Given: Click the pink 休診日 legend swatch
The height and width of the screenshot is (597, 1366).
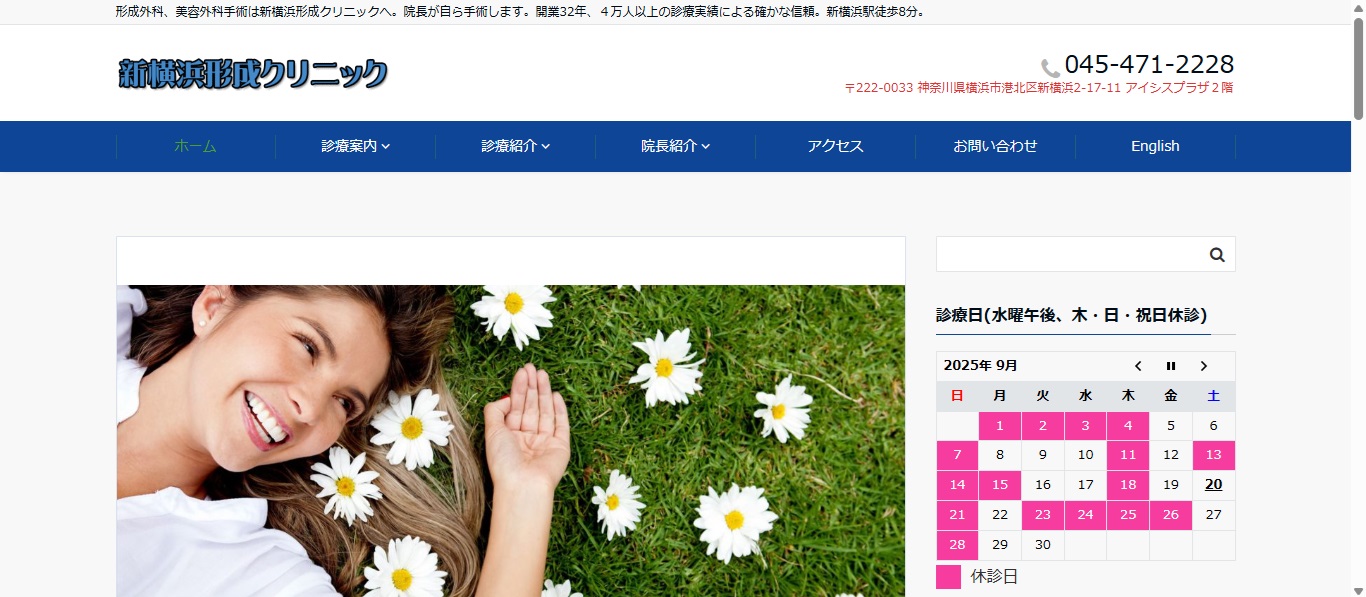Looking at the screenshot, I should point(948,577).
